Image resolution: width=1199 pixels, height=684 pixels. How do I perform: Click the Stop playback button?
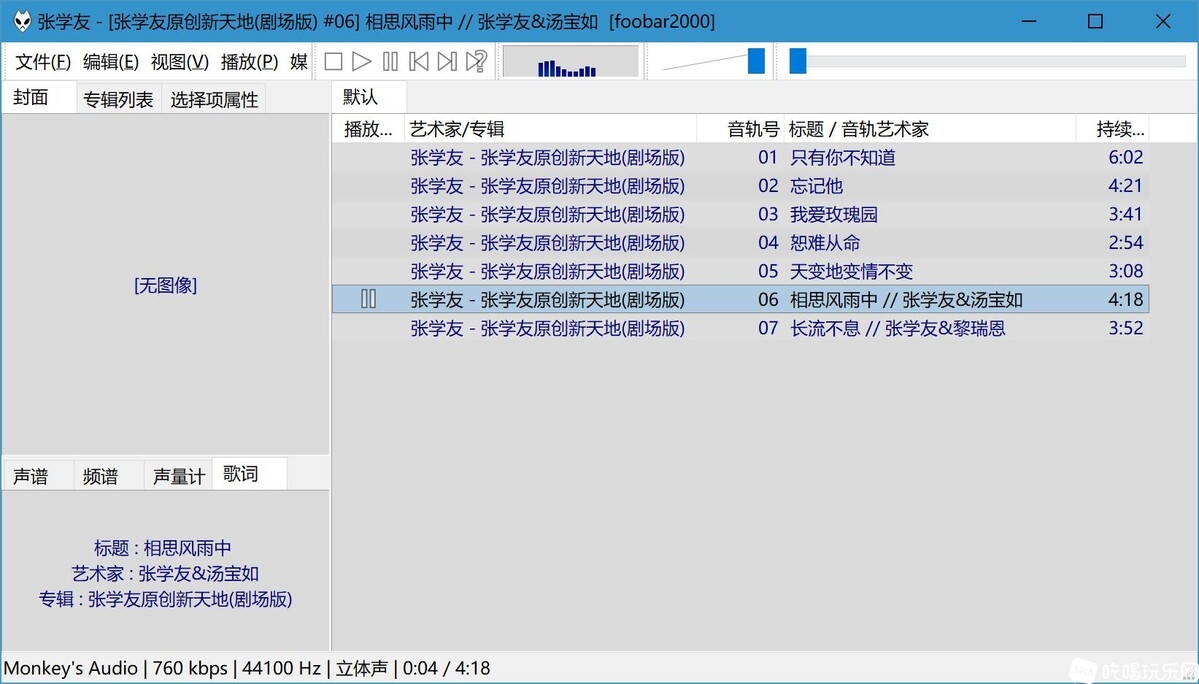[333, 61]
